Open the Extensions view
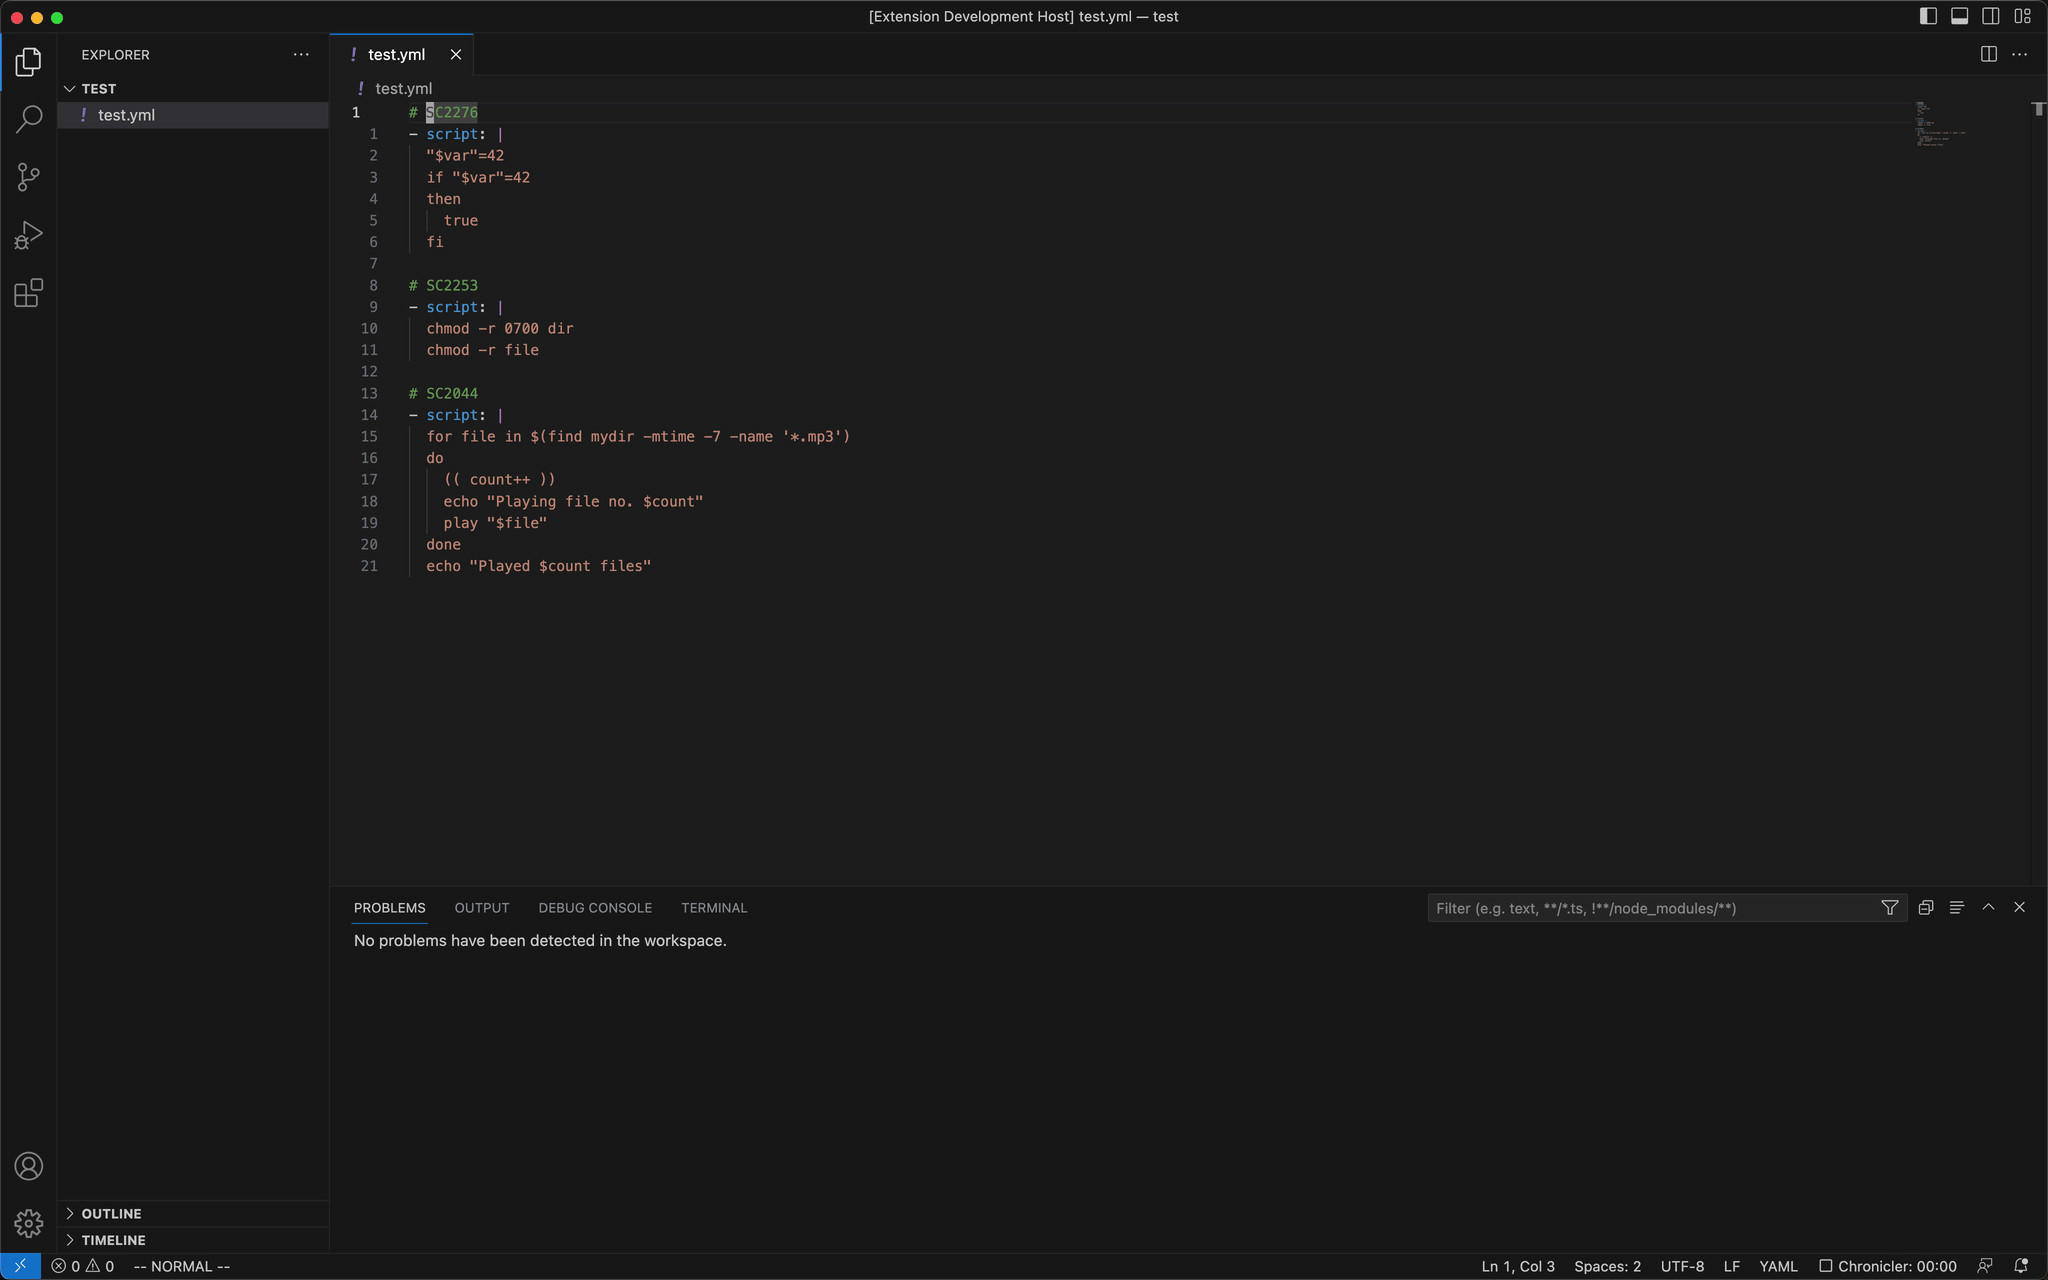The height and width of the screenshot is (1280, 2048). (28, 293)
